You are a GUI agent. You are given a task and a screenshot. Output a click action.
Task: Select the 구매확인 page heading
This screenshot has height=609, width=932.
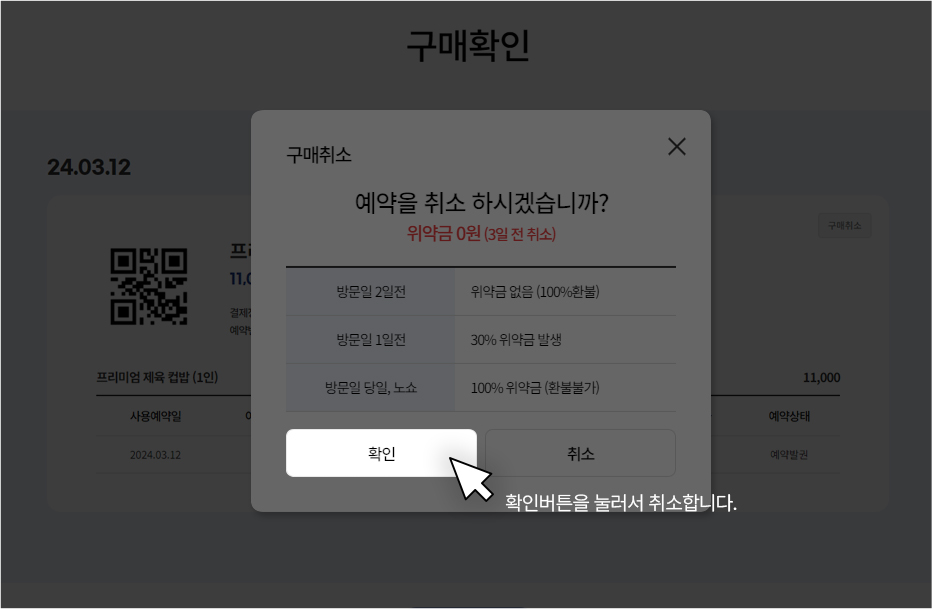point(466,43)
